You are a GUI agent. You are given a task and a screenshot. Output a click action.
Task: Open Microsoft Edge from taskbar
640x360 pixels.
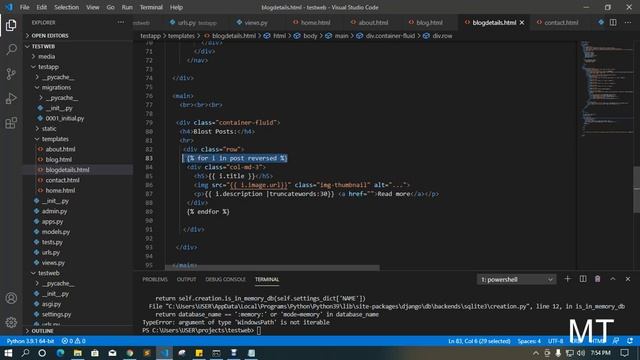pyautogui.click(x=60, y=353)
